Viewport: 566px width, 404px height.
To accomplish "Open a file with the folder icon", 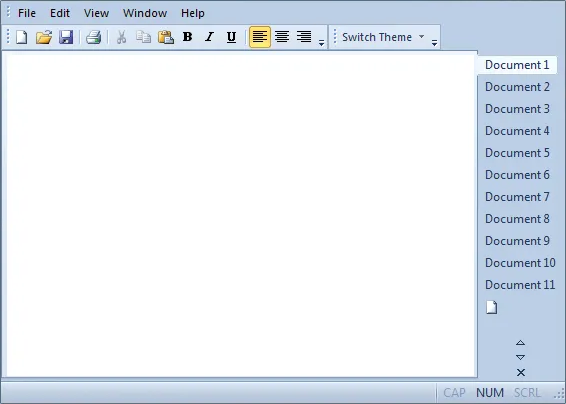I will 44,37.
